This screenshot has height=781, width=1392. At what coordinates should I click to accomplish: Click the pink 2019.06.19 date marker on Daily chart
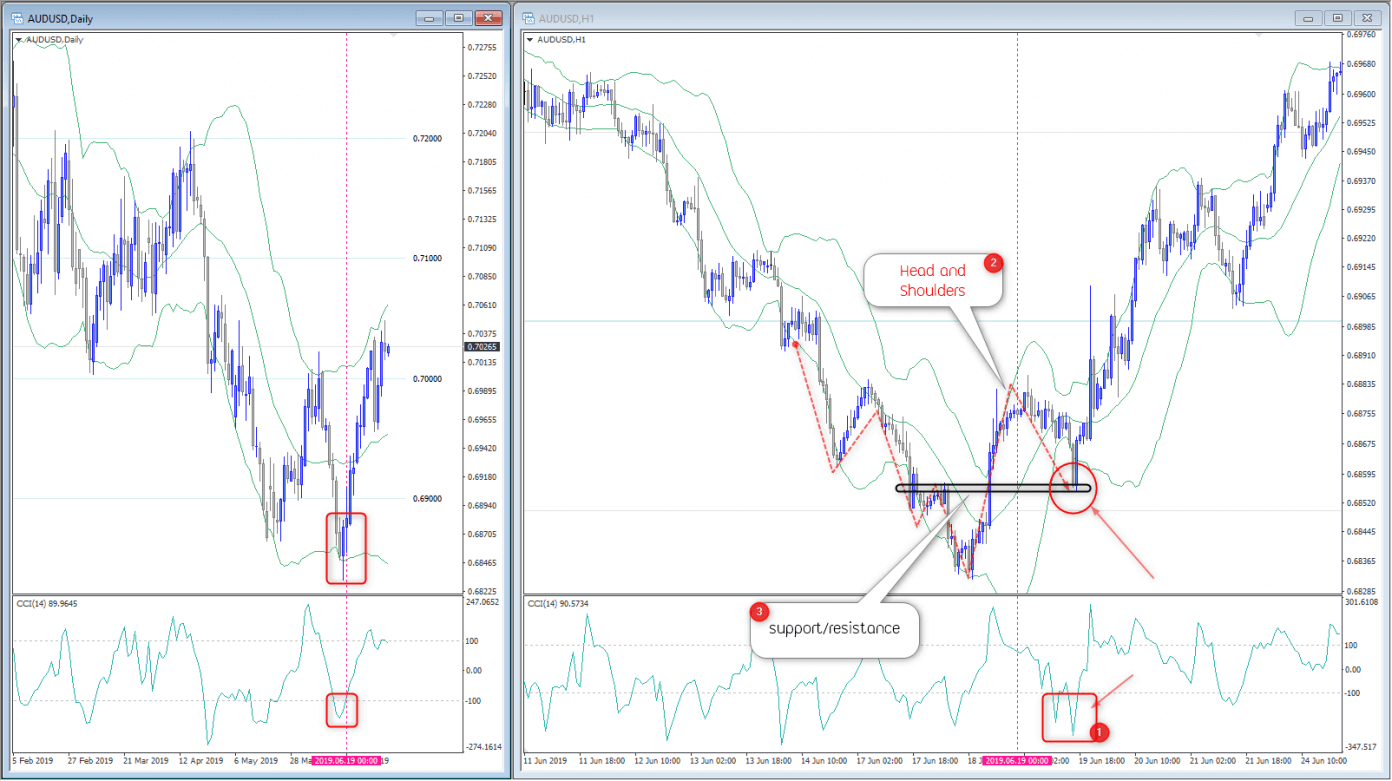[346, 761]
